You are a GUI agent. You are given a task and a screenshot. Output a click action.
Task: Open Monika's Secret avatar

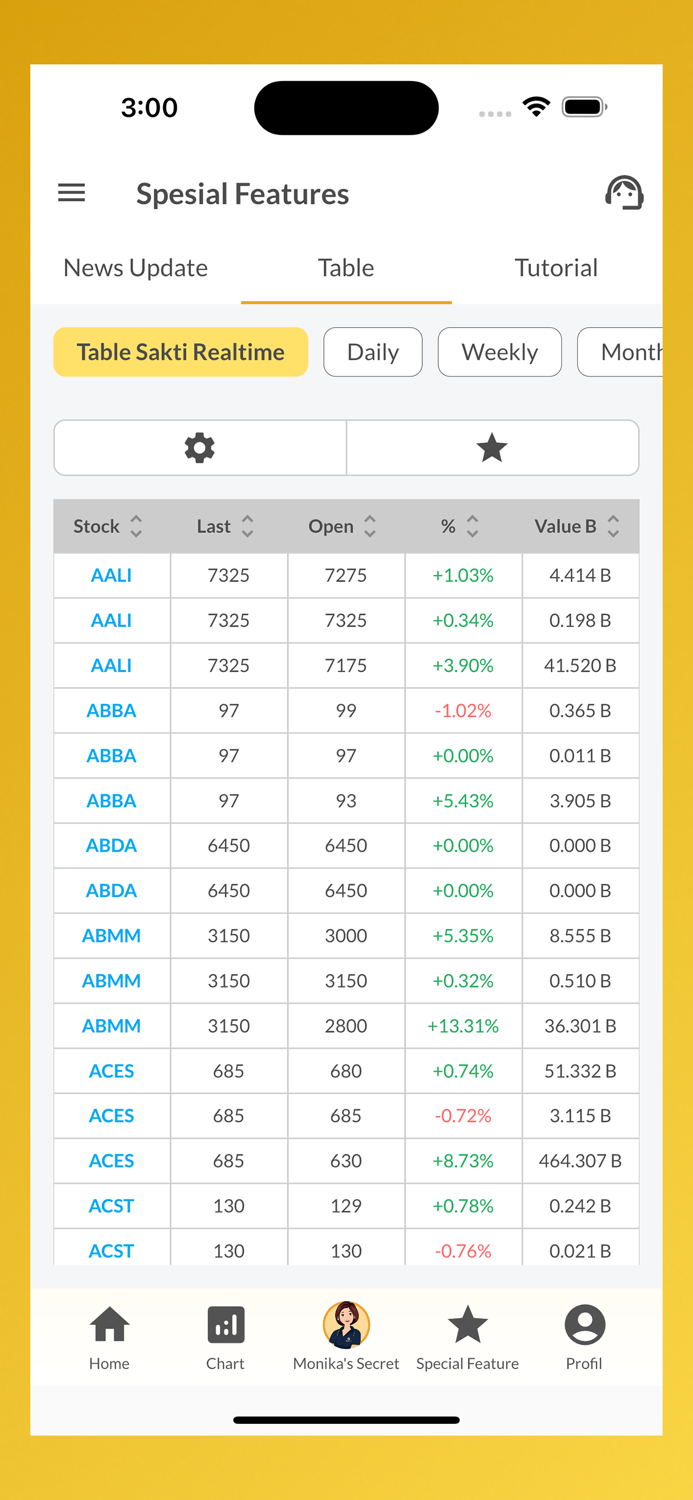(x=346, y=1326)
